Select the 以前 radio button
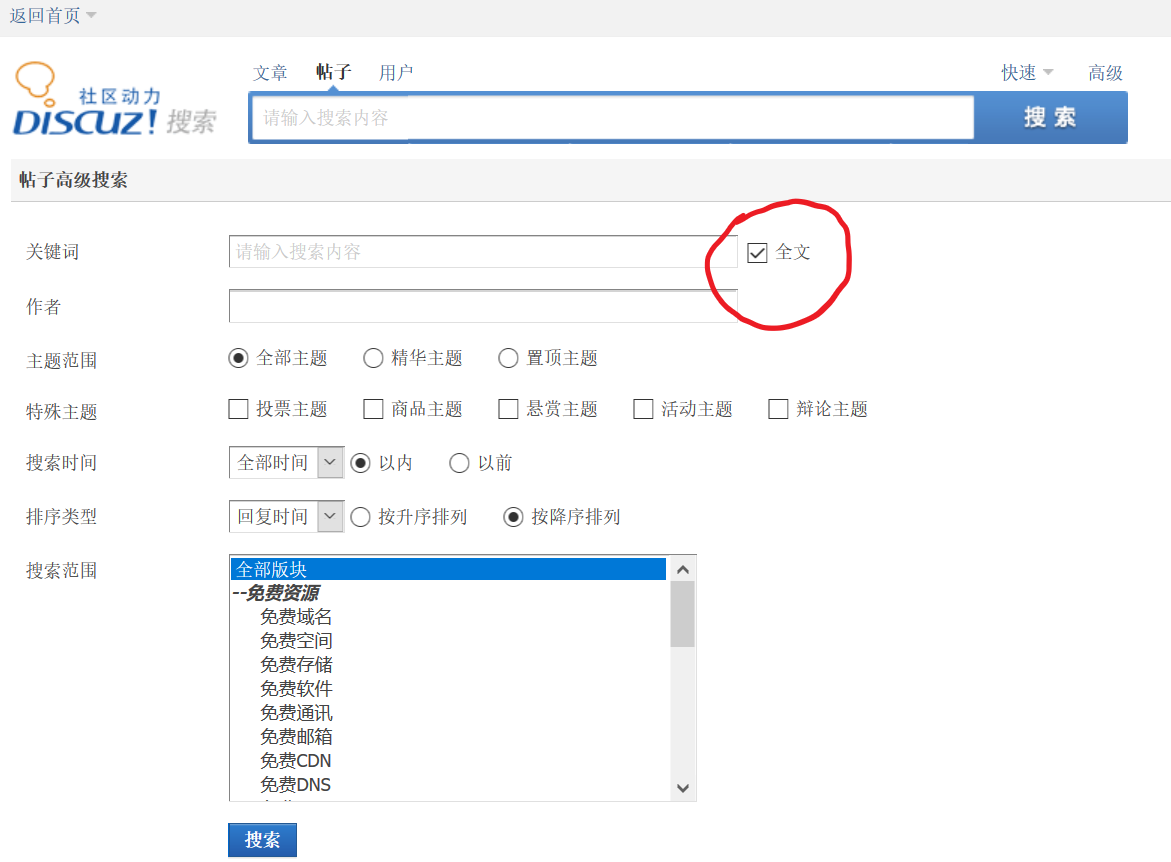Screen dimensions: 1171x862 pos(459,463)
